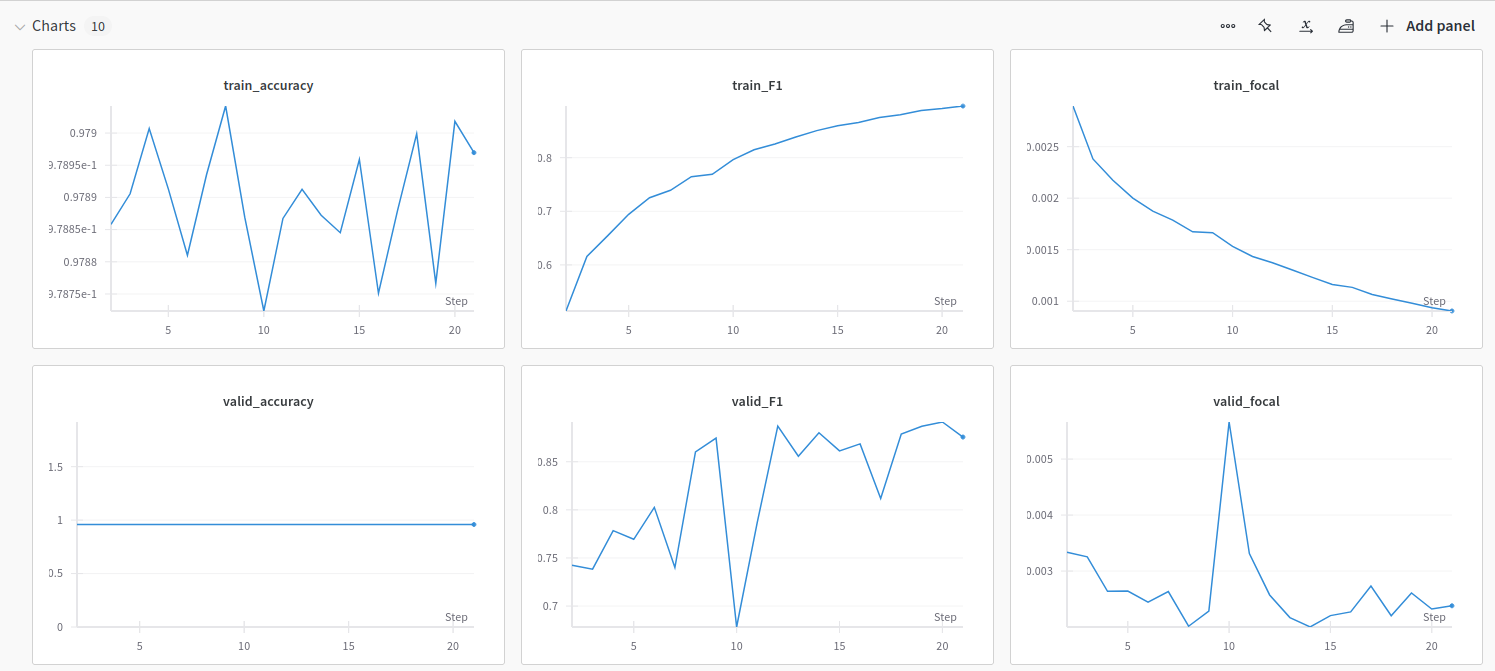Open the valid_F1 chart panel
This screenshot has width=1495, height=671.
pyautogui.click(x=756, y=516)
